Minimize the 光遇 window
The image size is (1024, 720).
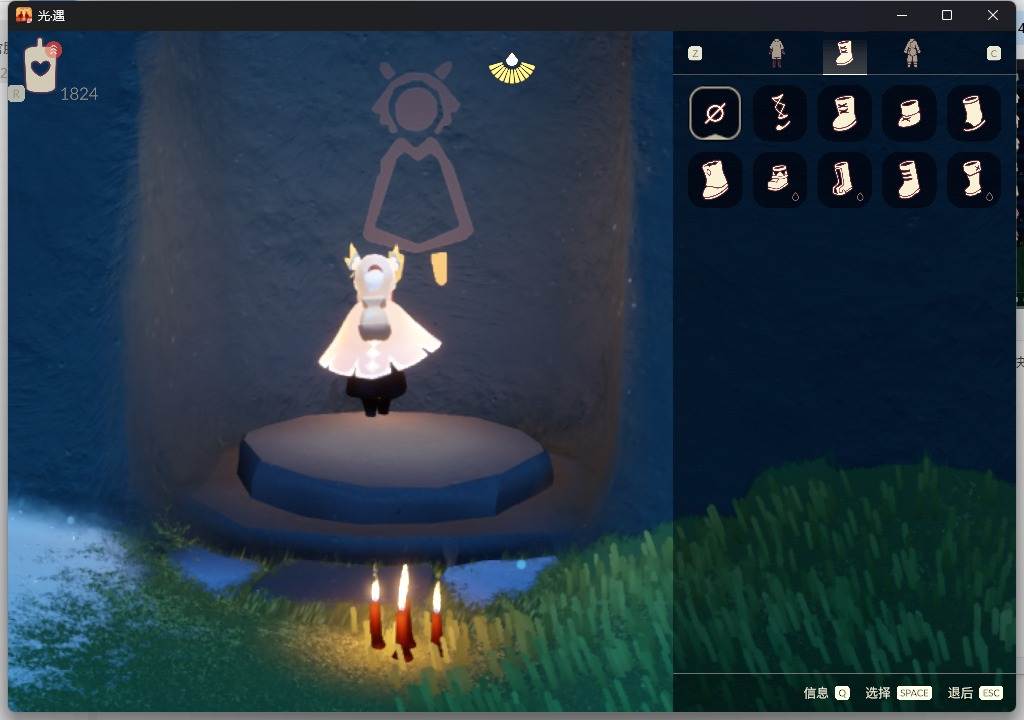pyautogui.click(x=902, y=15)
